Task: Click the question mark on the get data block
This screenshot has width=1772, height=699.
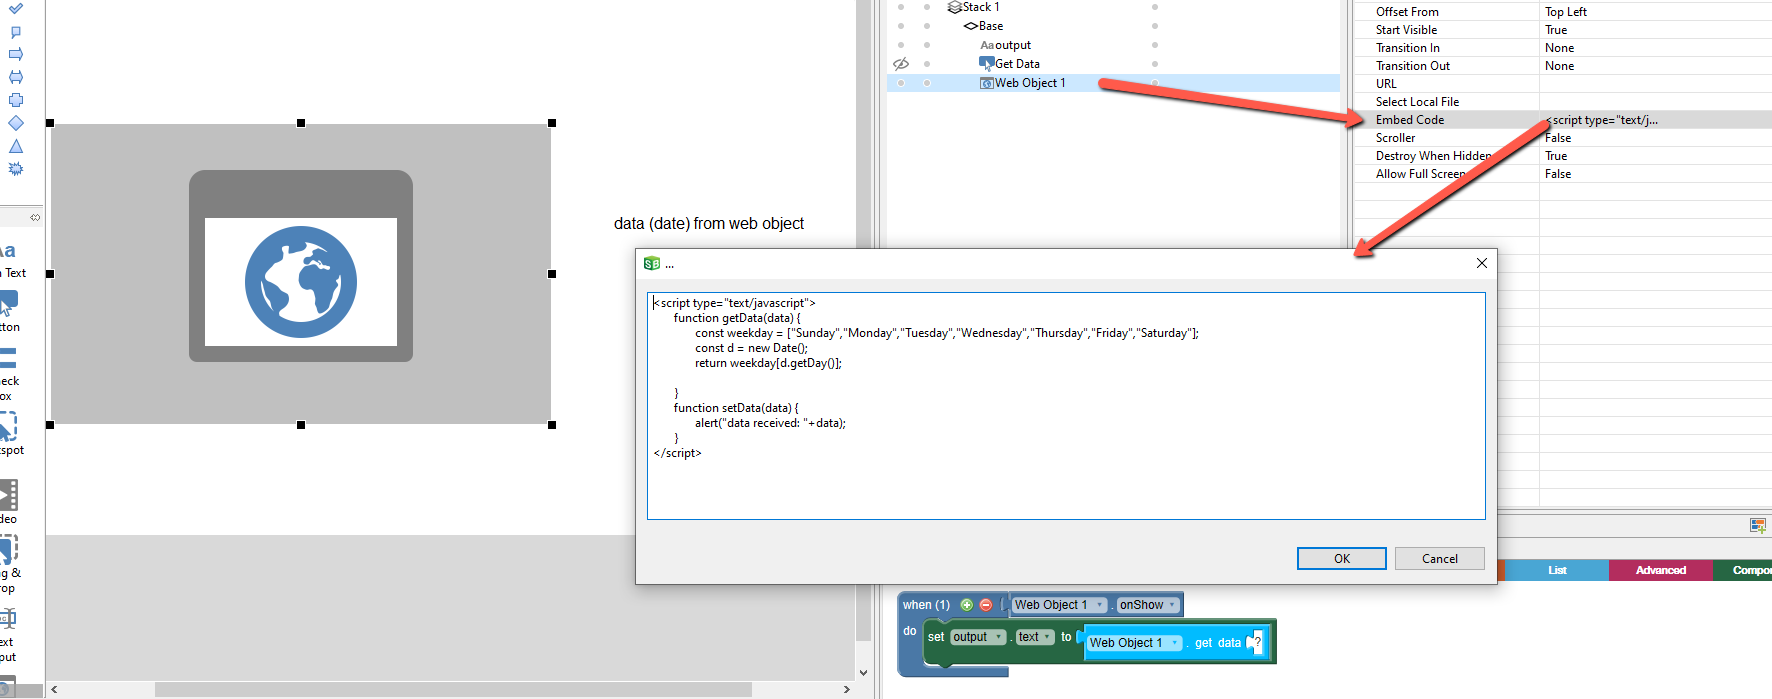Action: [x=1257, y=643]
